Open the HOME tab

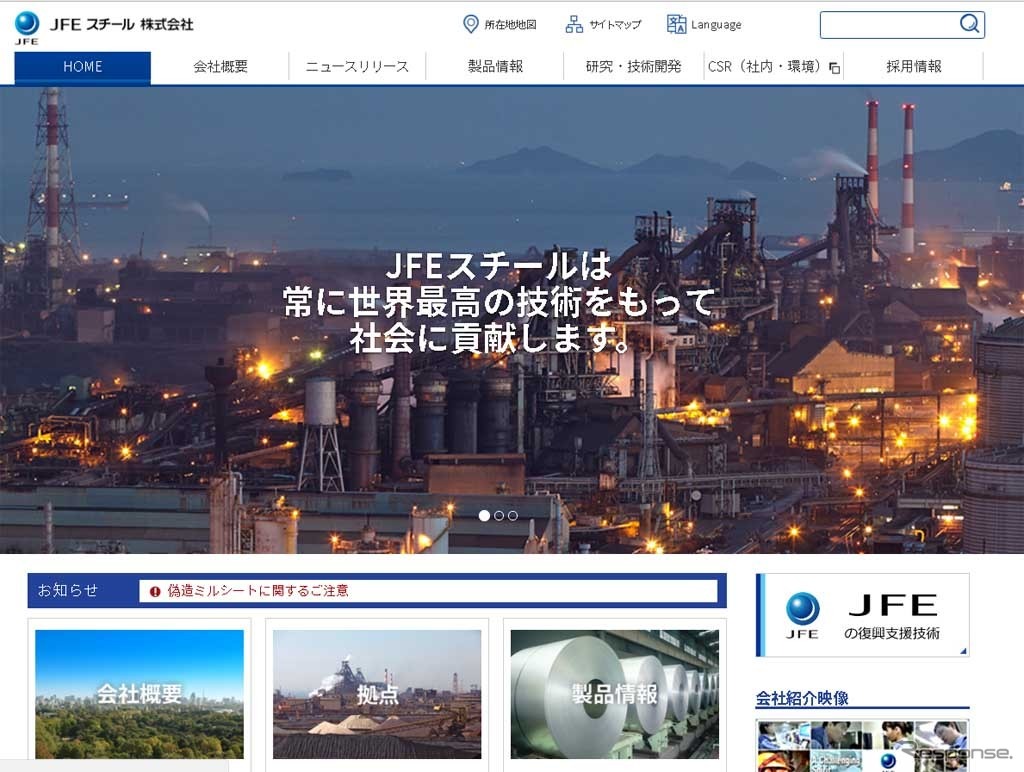tap(82, 67)
